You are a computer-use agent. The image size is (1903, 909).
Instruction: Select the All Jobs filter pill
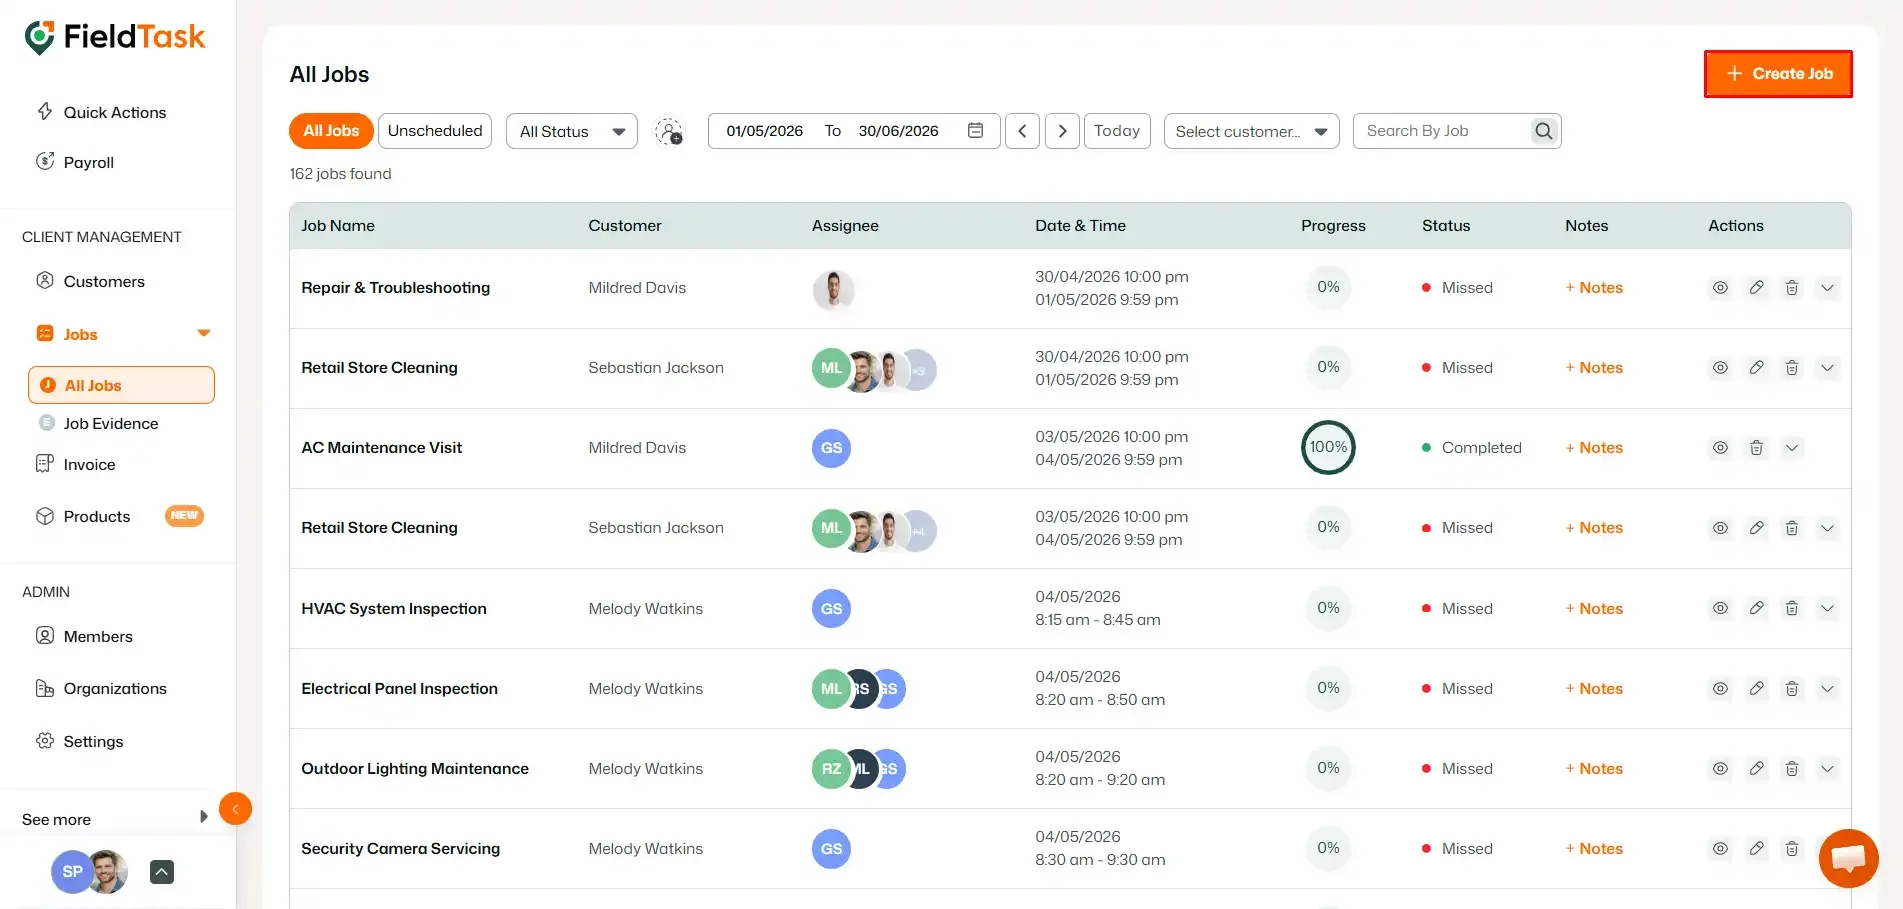click(x=331, y=131)
